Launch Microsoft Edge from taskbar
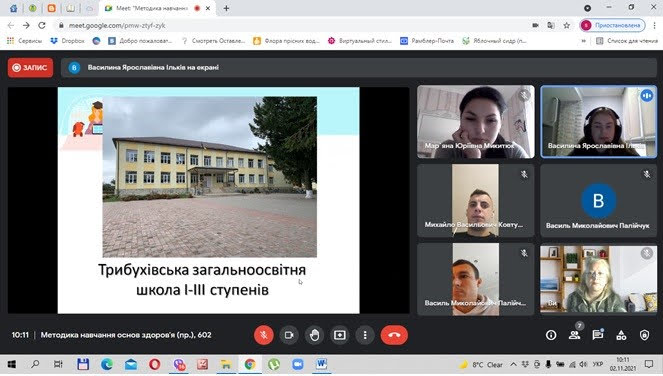 [107, 364]
